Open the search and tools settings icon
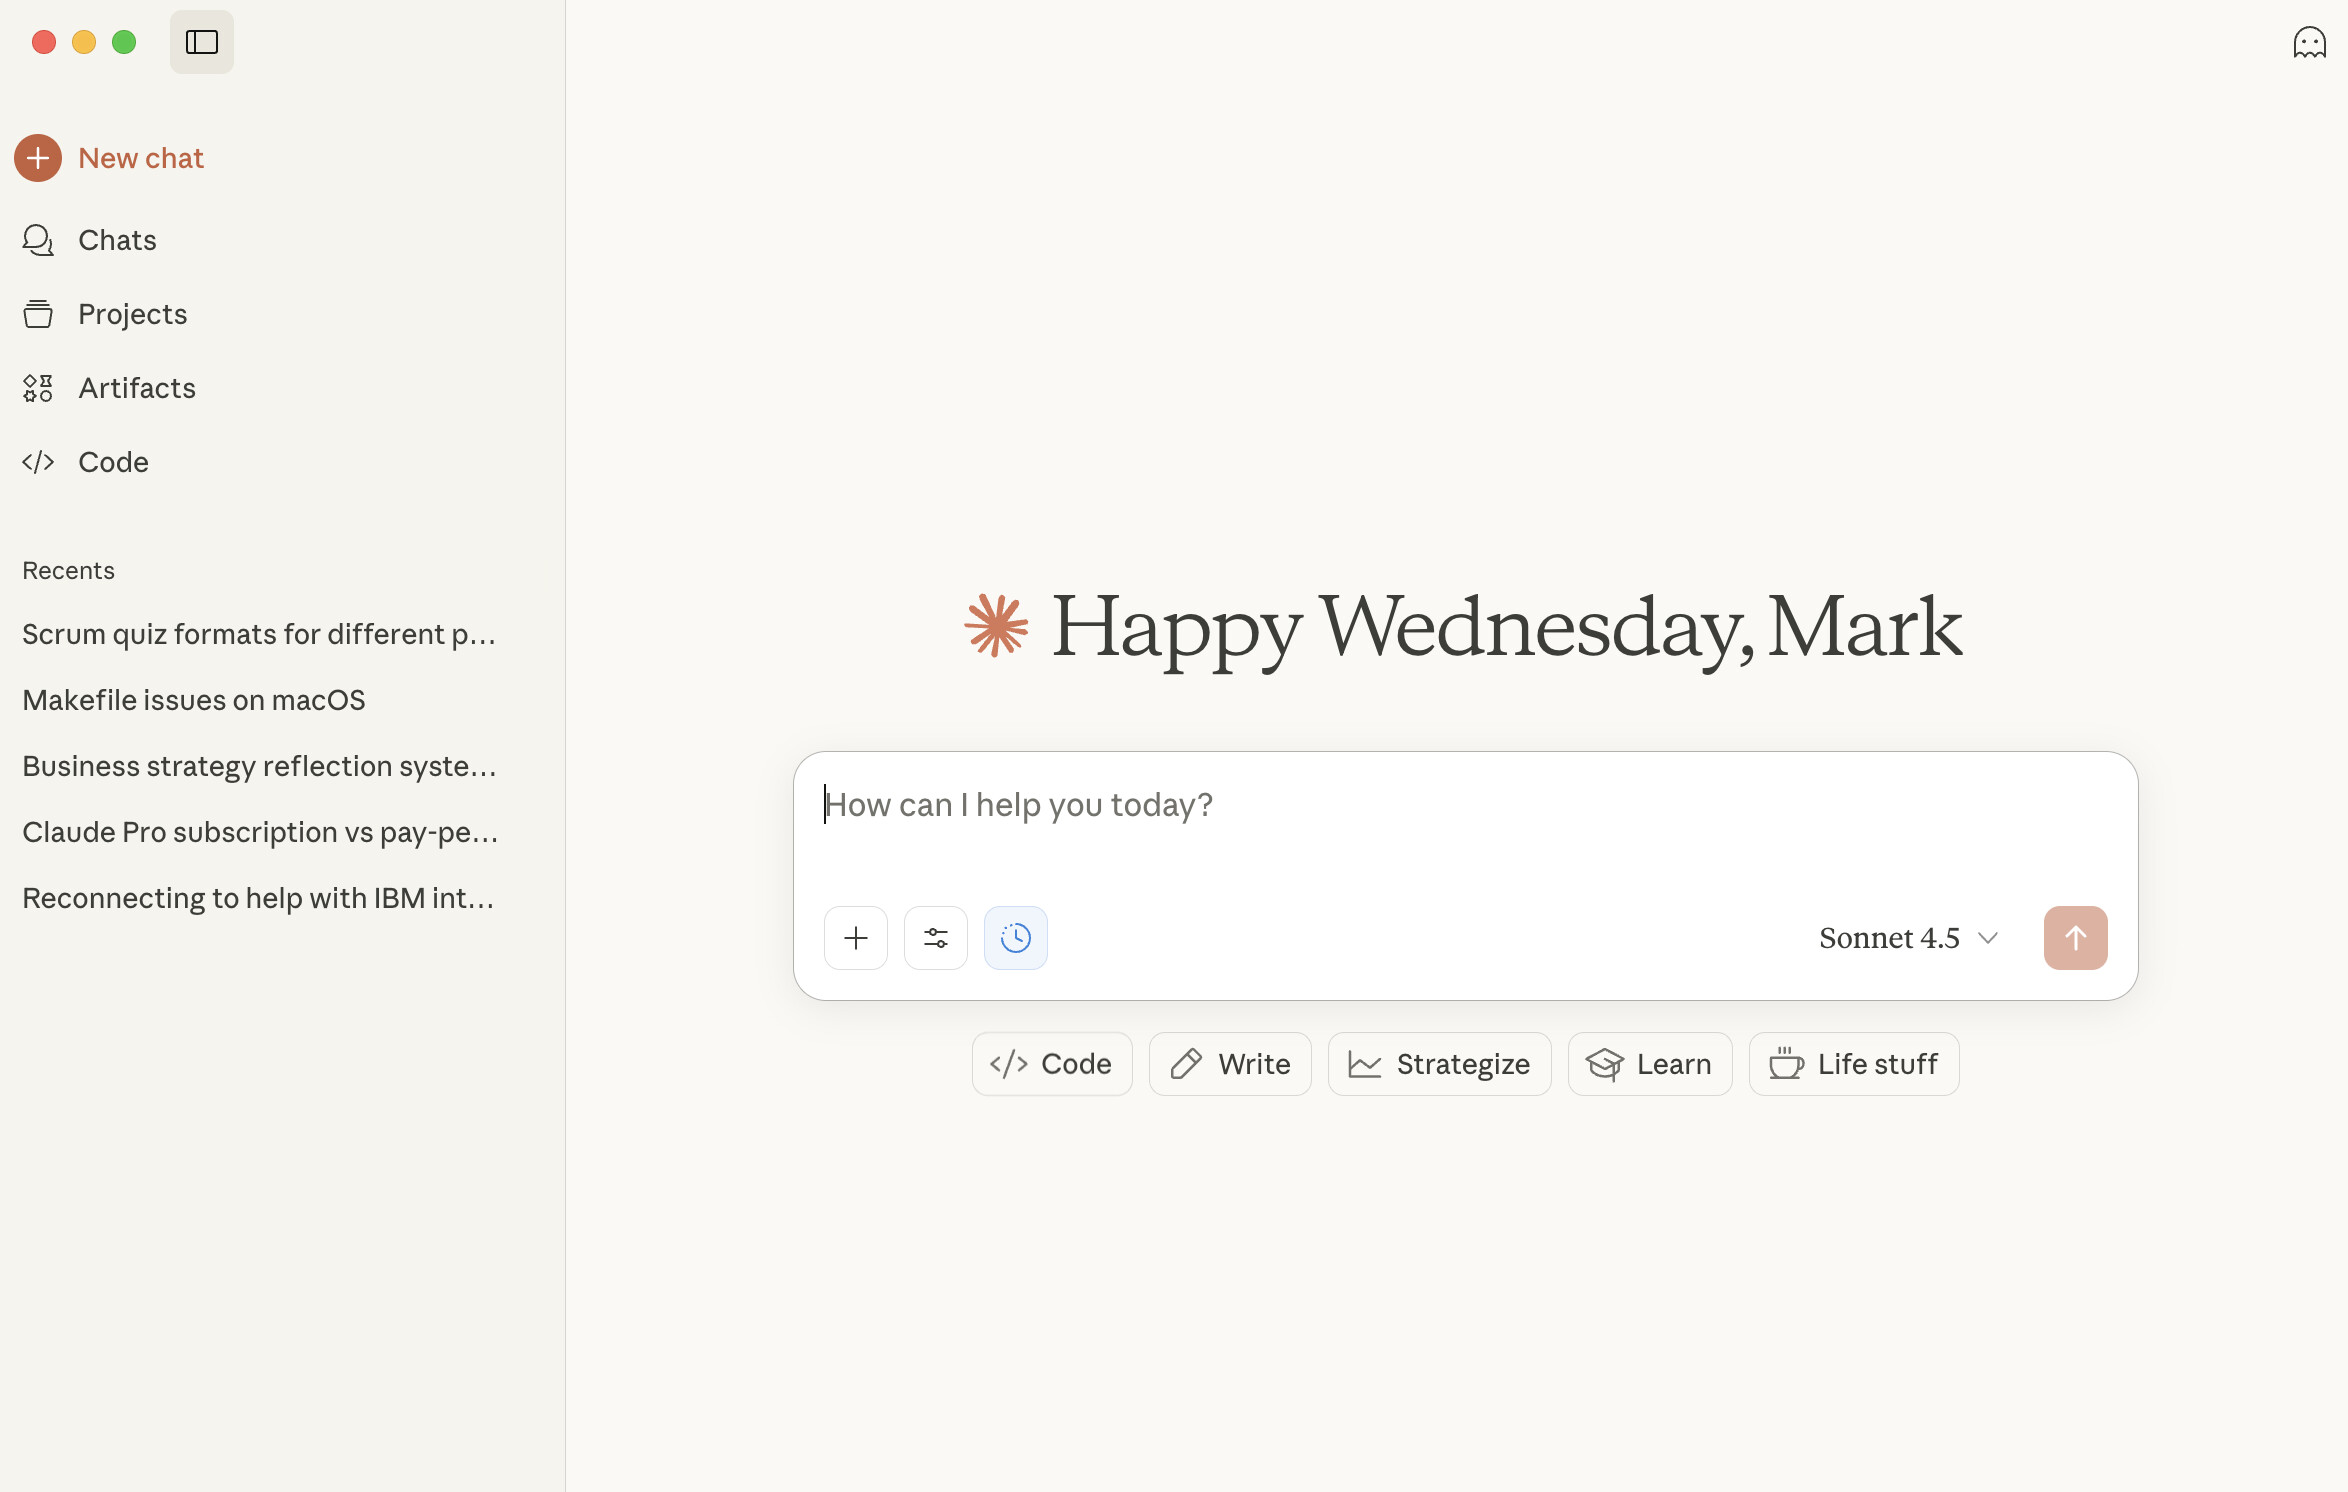2348x1492 pixels. [935, 938]
